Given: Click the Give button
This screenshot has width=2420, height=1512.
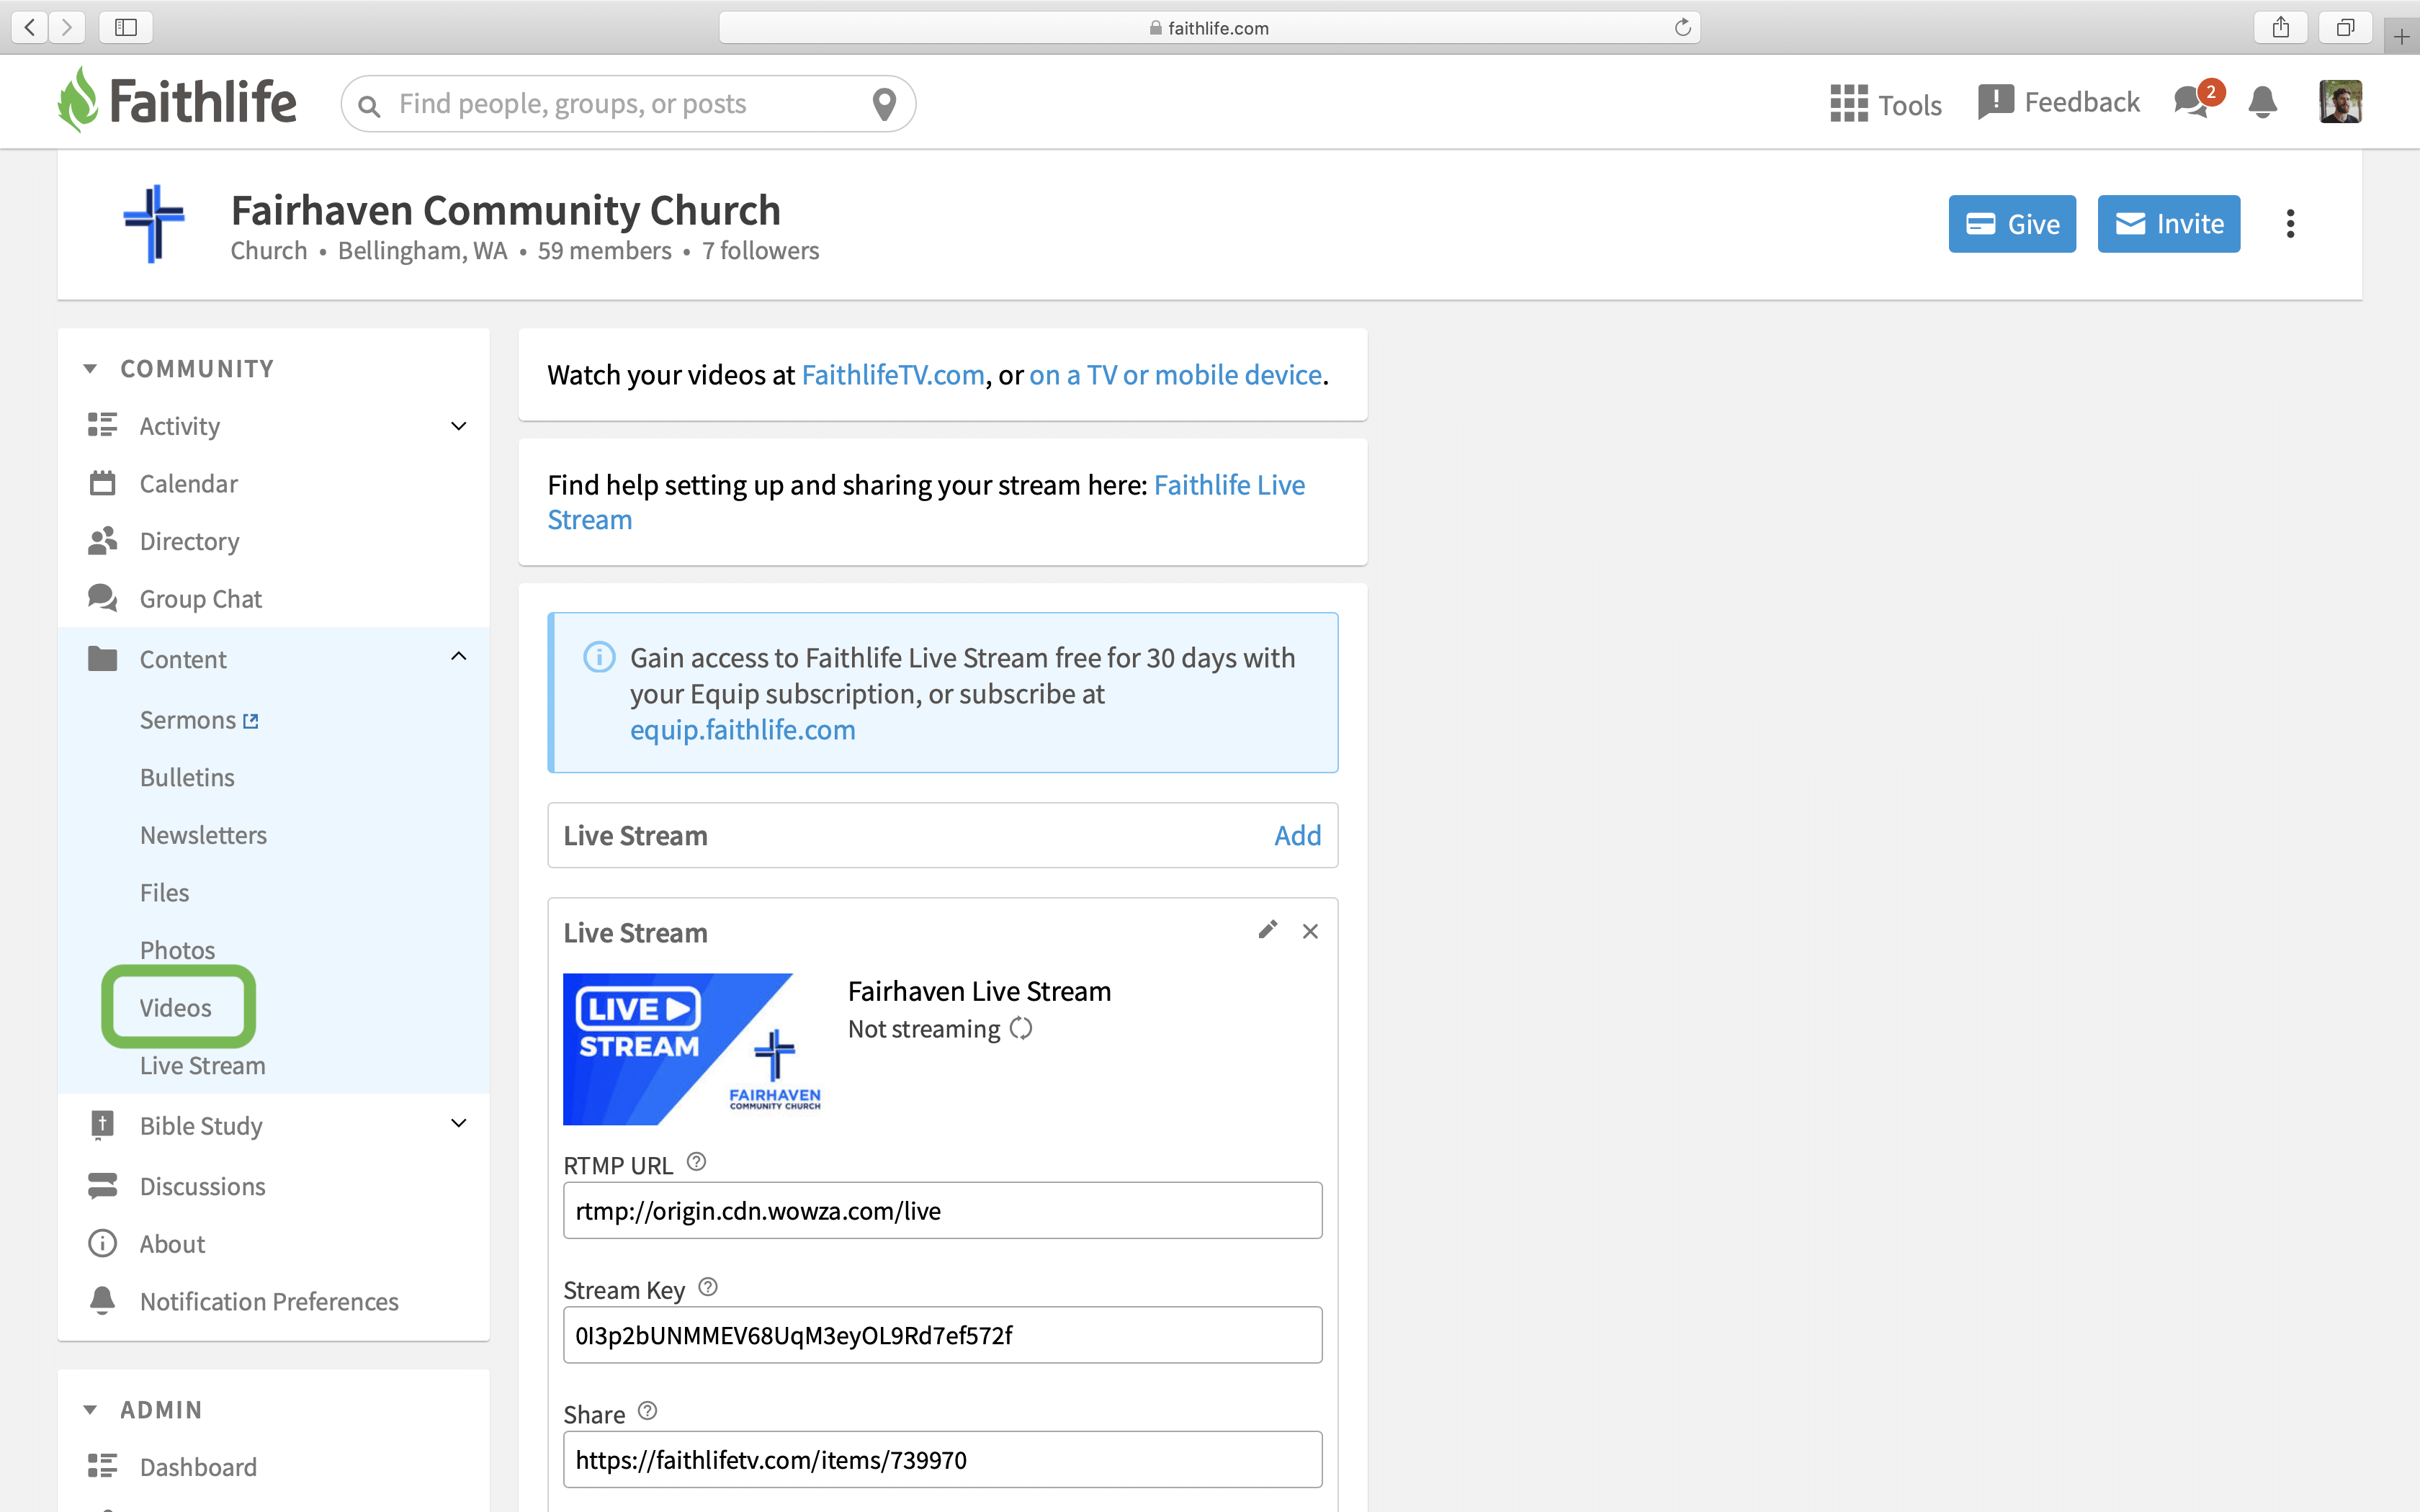Looking at the screenshot, I should coord(2012,224).
